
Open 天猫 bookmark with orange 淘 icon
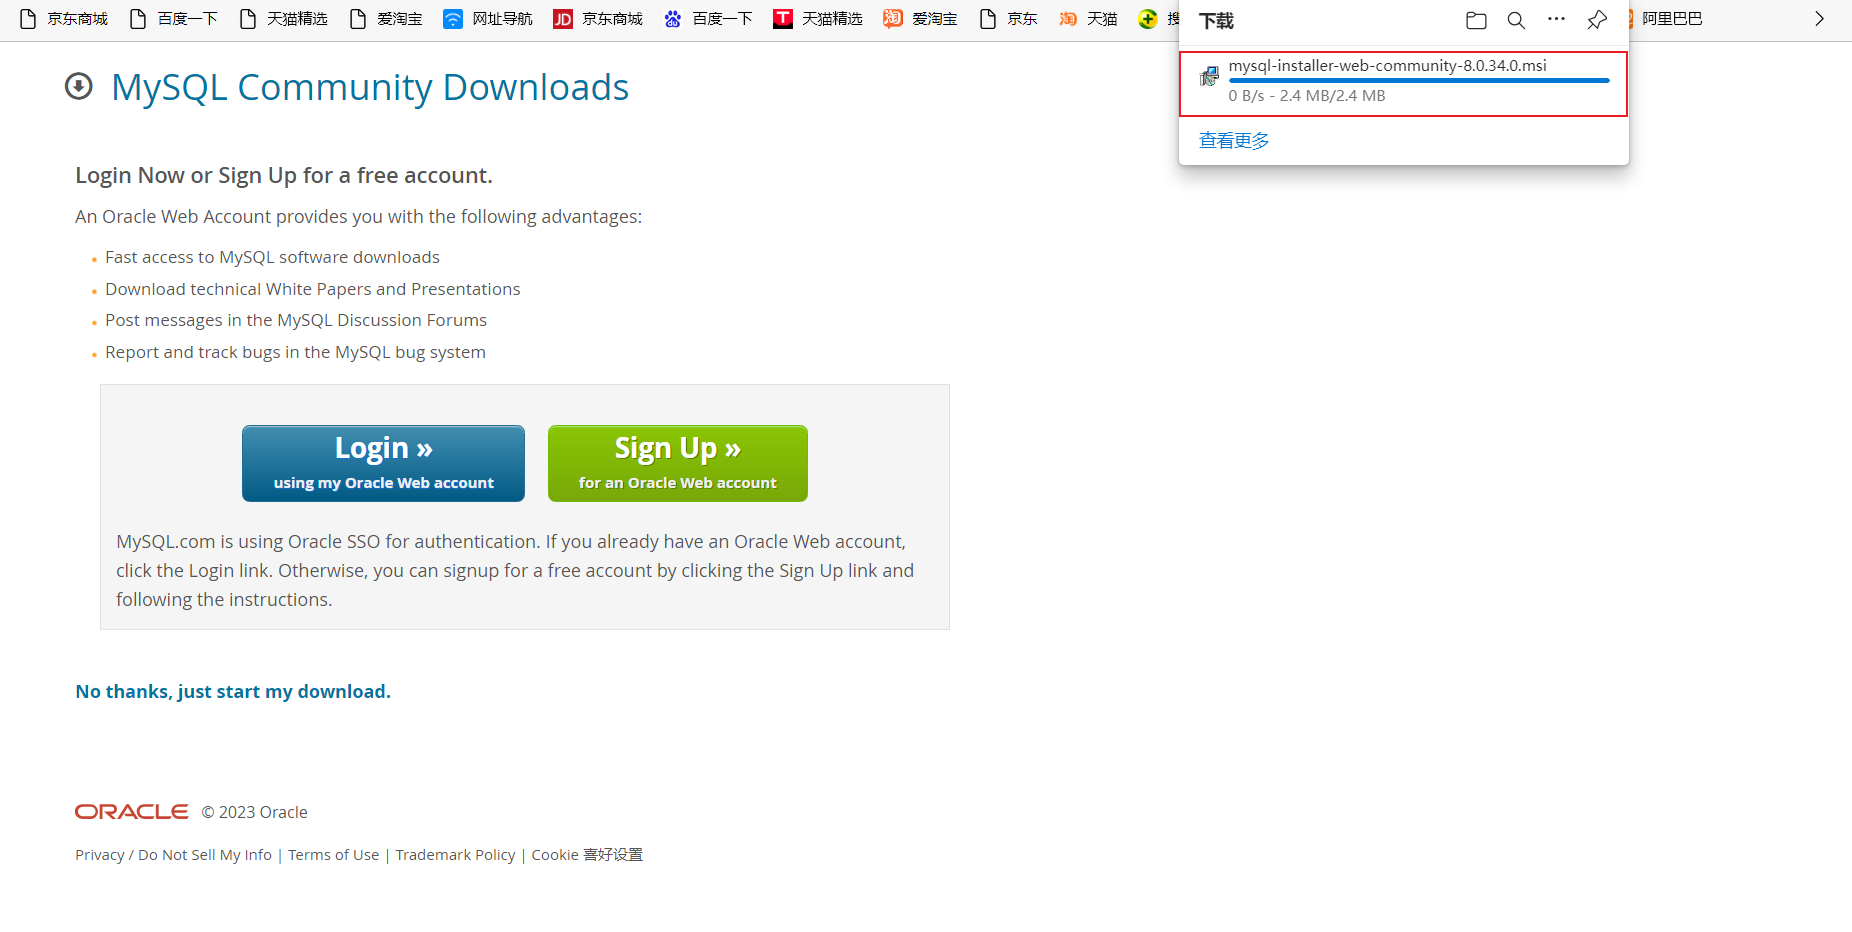(1088, 19)
